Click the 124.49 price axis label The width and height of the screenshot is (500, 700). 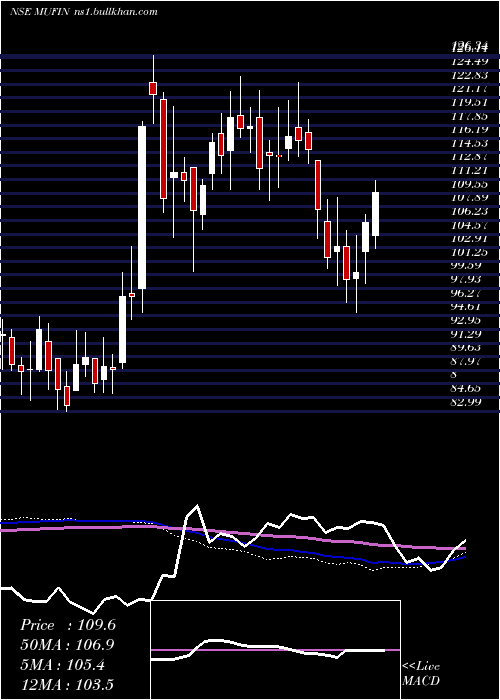[x=470, y=61]
